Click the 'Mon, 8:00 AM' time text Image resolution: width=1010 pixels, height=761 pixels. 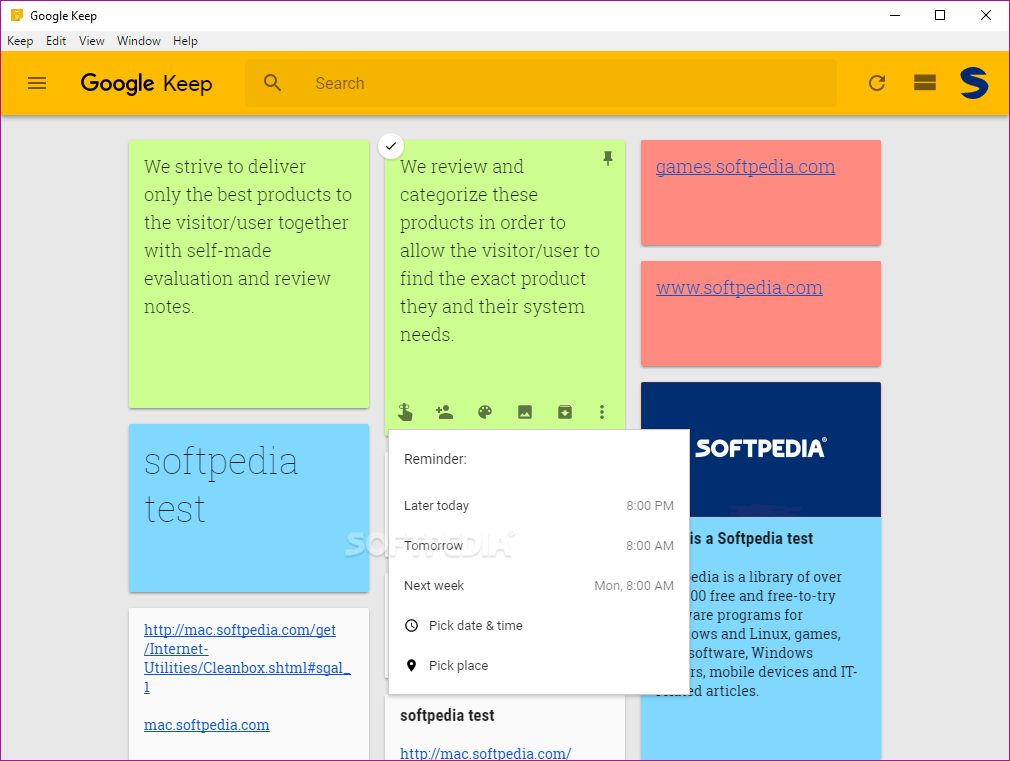point(634,586)
